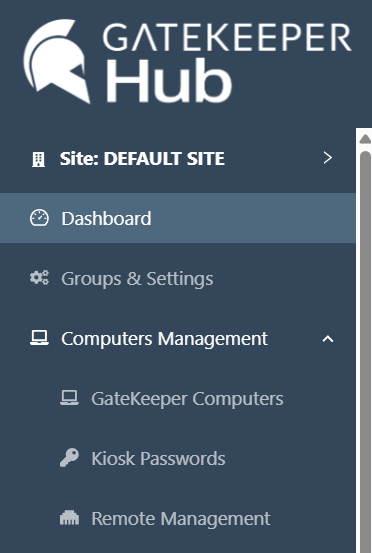Viewport: 372px width, 553px height.
Task: Click the sidebar scrollbar up arrow
Action: pos(365,139)
